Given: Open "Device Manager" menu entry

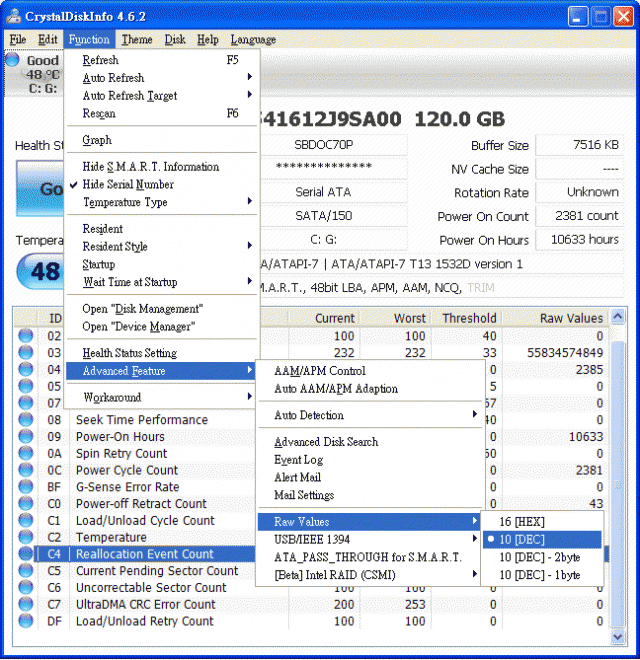Looking at the screenshot, I should [x=162, y=327].
